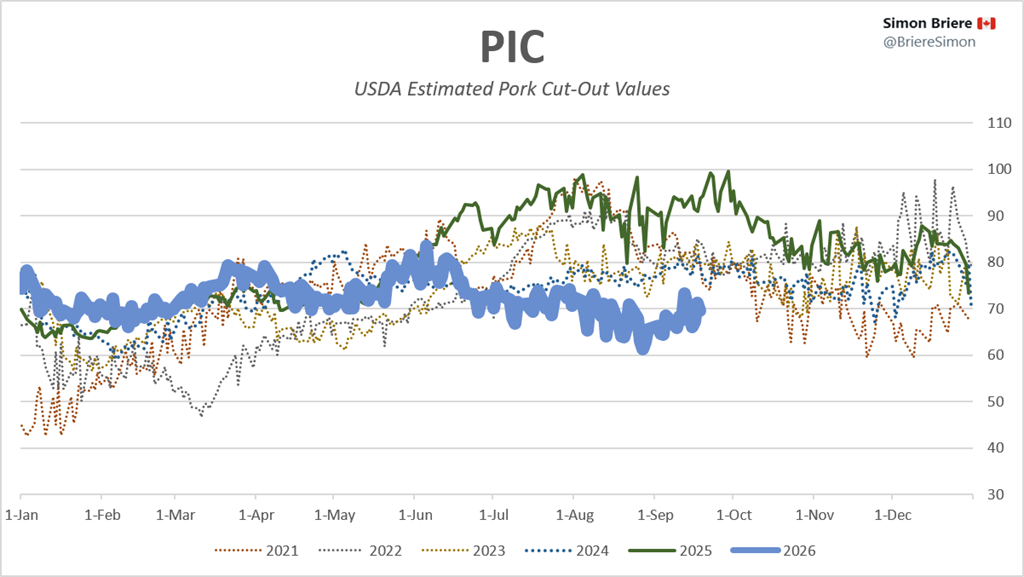1024x577 pixels.
Task: Select the 1-Sep axis label
Action: (655, 515)
